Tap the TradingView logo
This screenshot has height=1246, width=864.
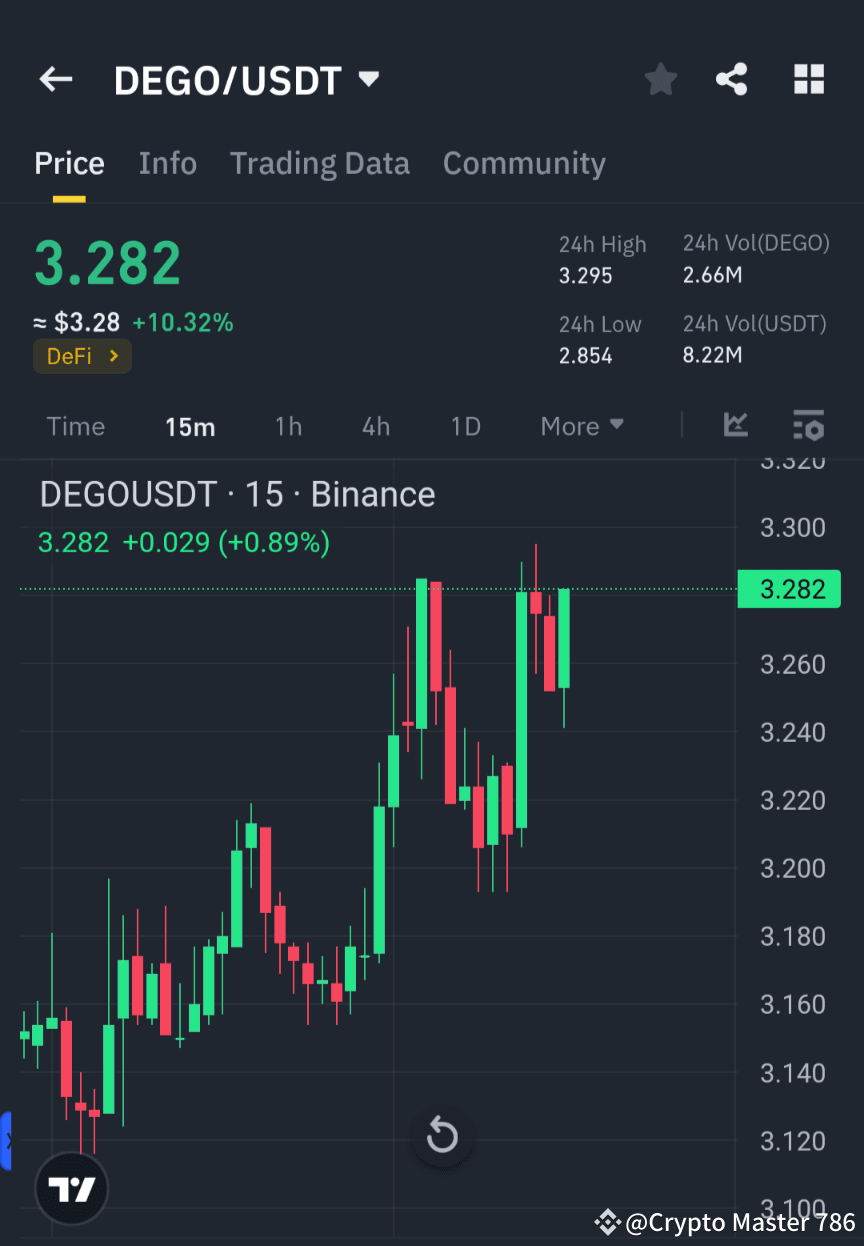click(70, 1187)
